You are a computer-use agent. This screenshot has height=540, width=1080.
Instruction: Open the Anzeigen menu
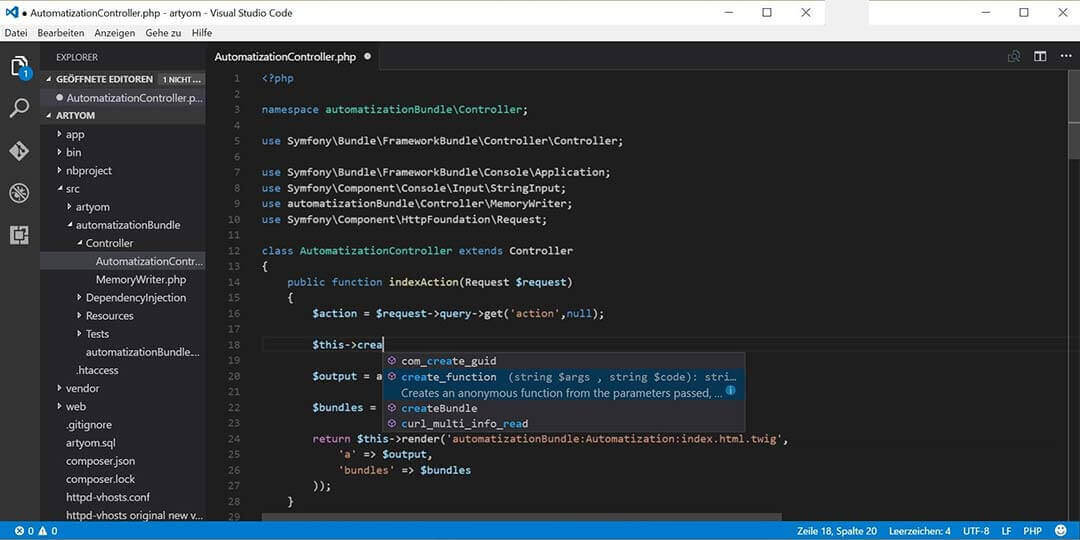coord(115,33)
